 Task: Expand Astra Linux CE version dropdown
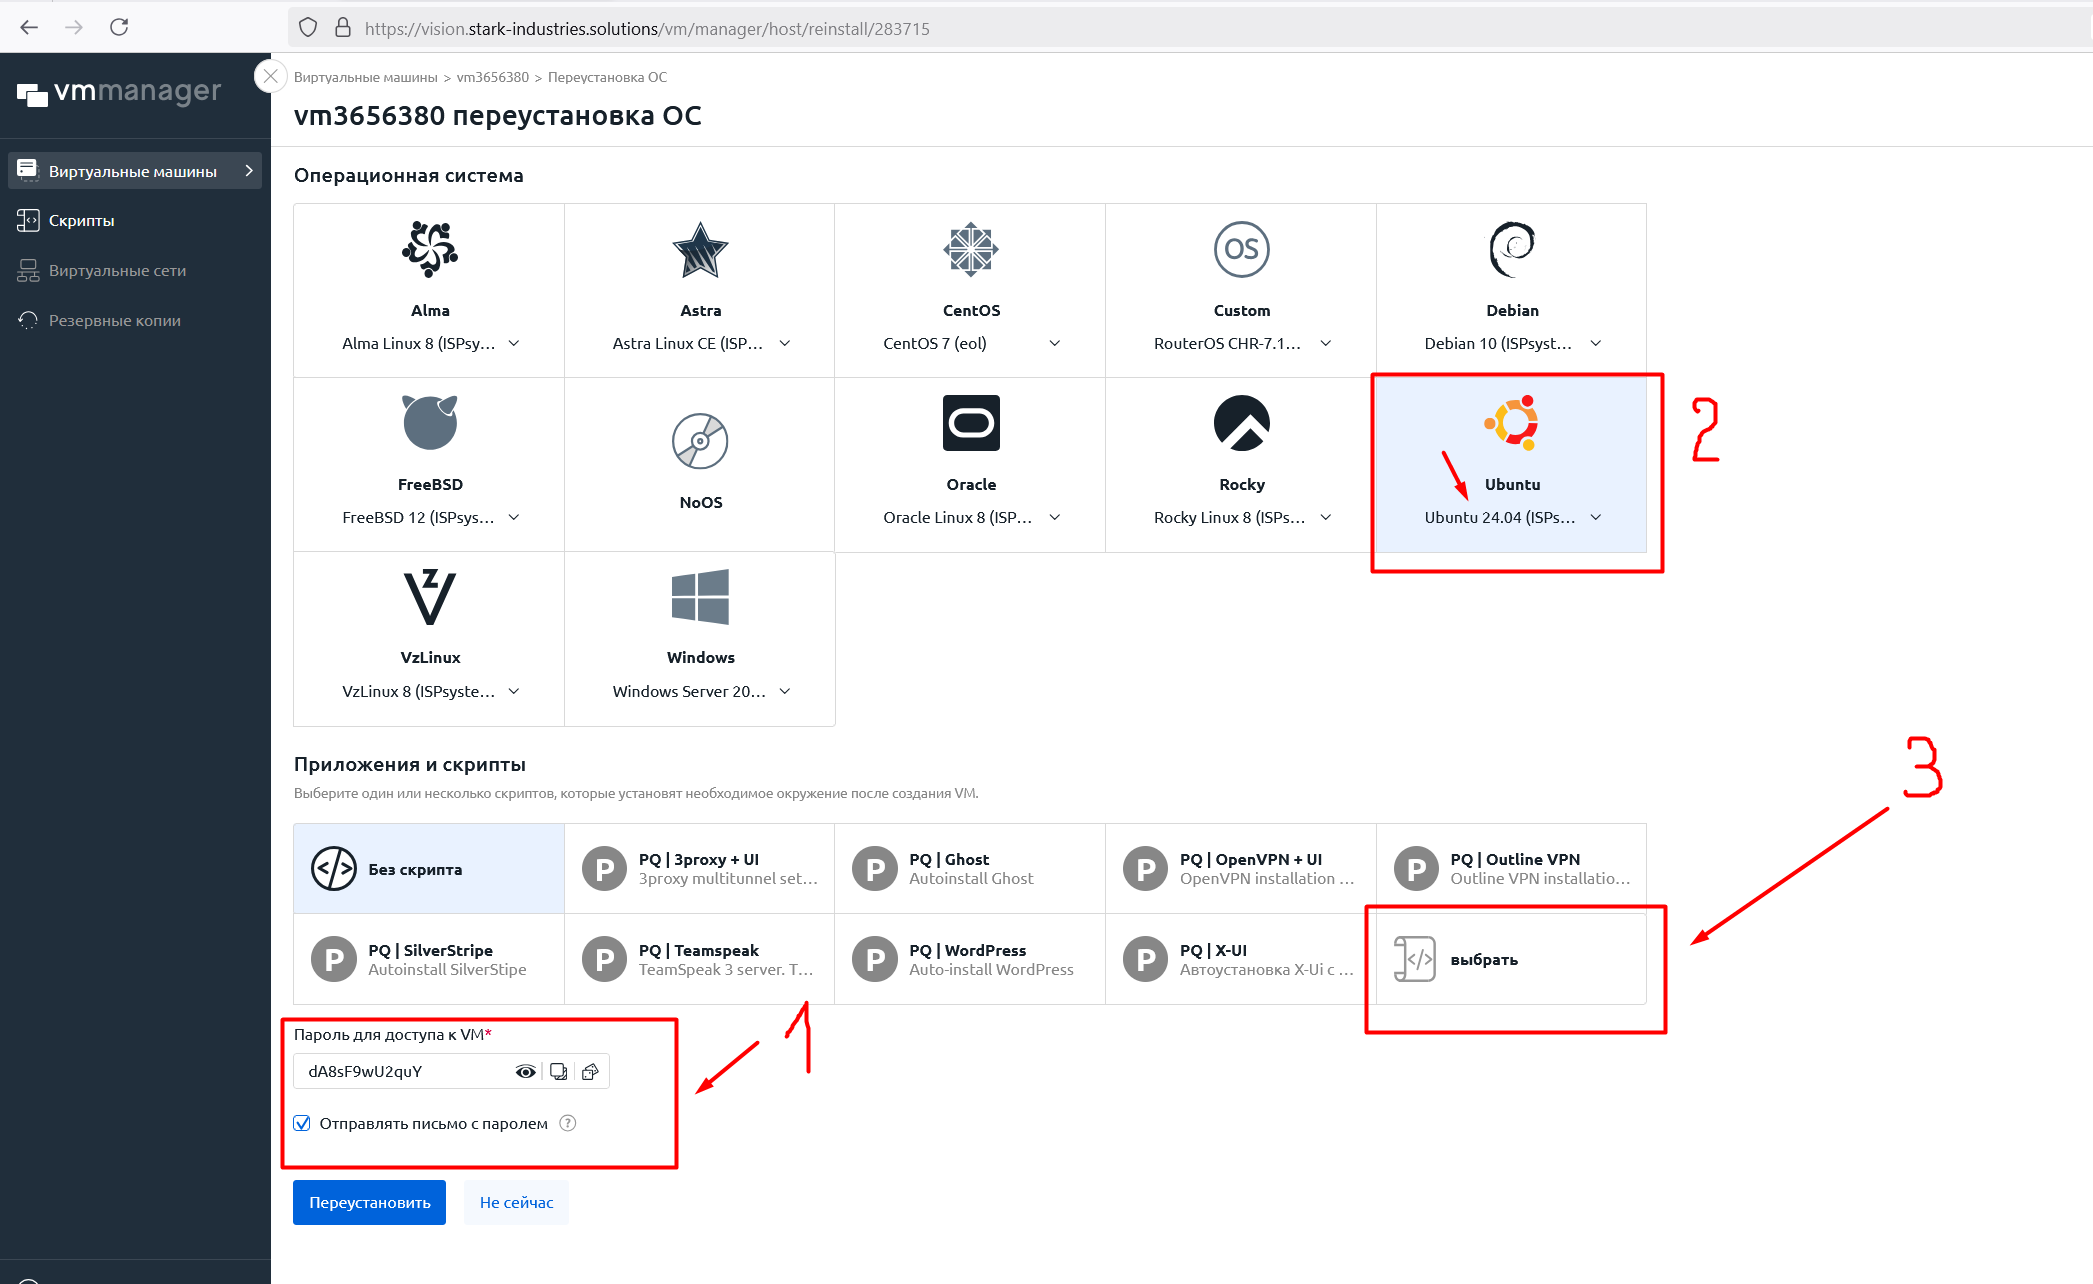pyautogui.click(x=701, y=343)
